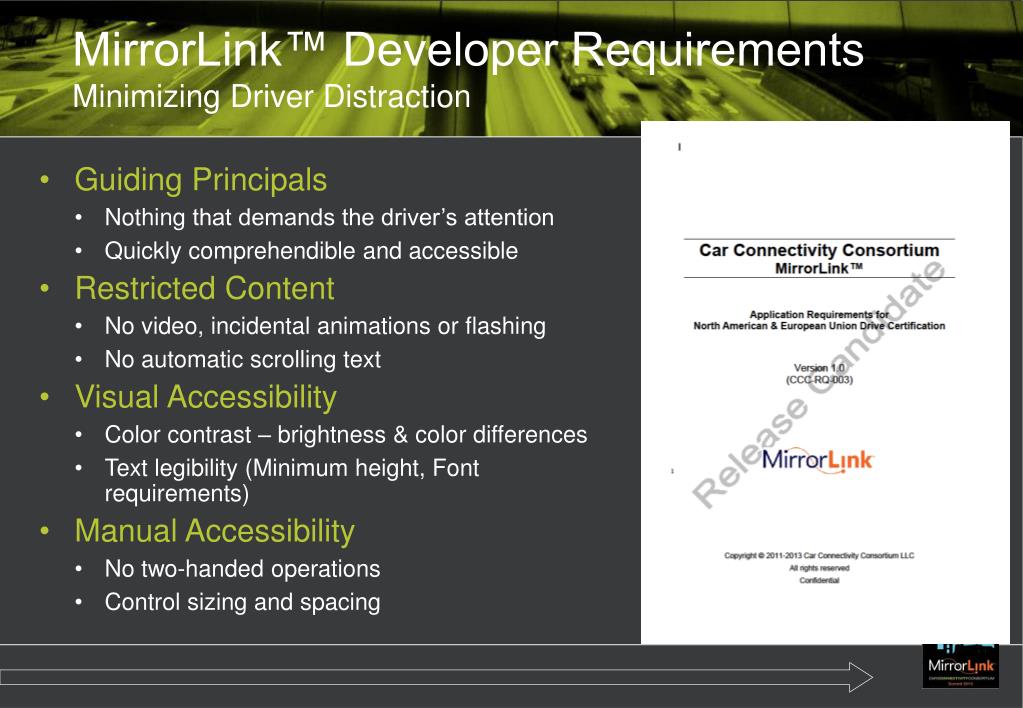Click the 'Manual Accessibility' heading
Viewport: 1023px width, 708px height.
(x=215, y=531)
